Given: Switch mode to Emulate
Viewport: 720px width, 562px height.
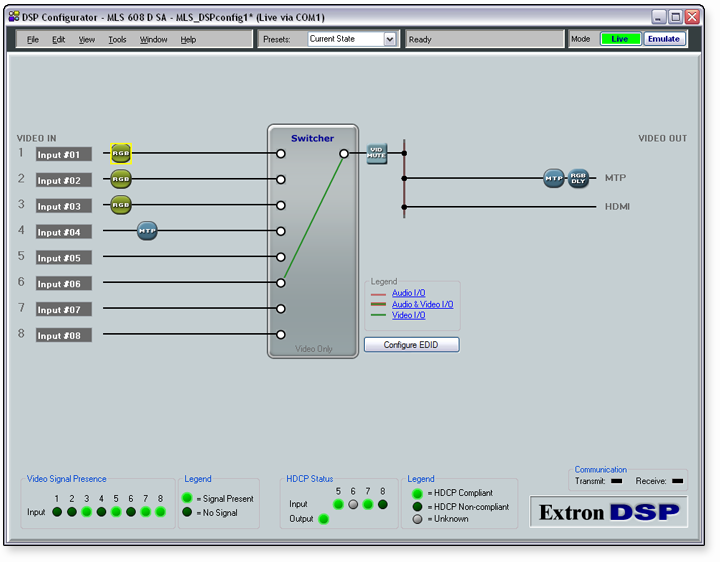Looking at the screenshot, I should pyautogui.click(x=663, y=39).
